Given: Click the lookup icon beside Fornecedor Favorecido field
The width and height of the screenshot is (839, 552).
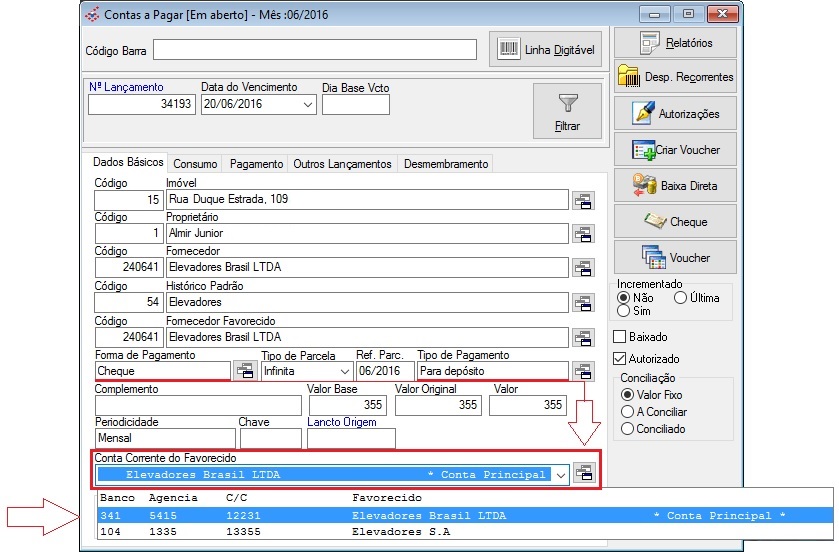Looking at the screenshot, I should click(x=583, y=337).
